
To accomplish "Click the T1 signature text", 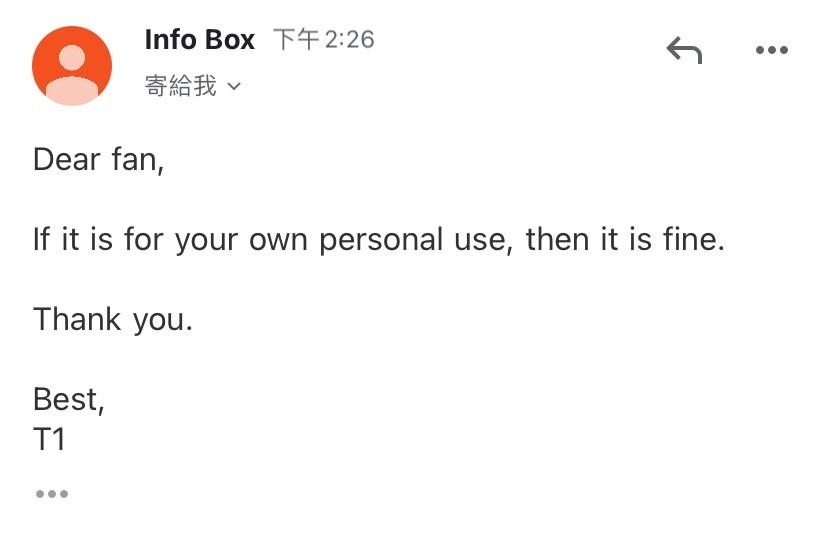I will point(49,439).
